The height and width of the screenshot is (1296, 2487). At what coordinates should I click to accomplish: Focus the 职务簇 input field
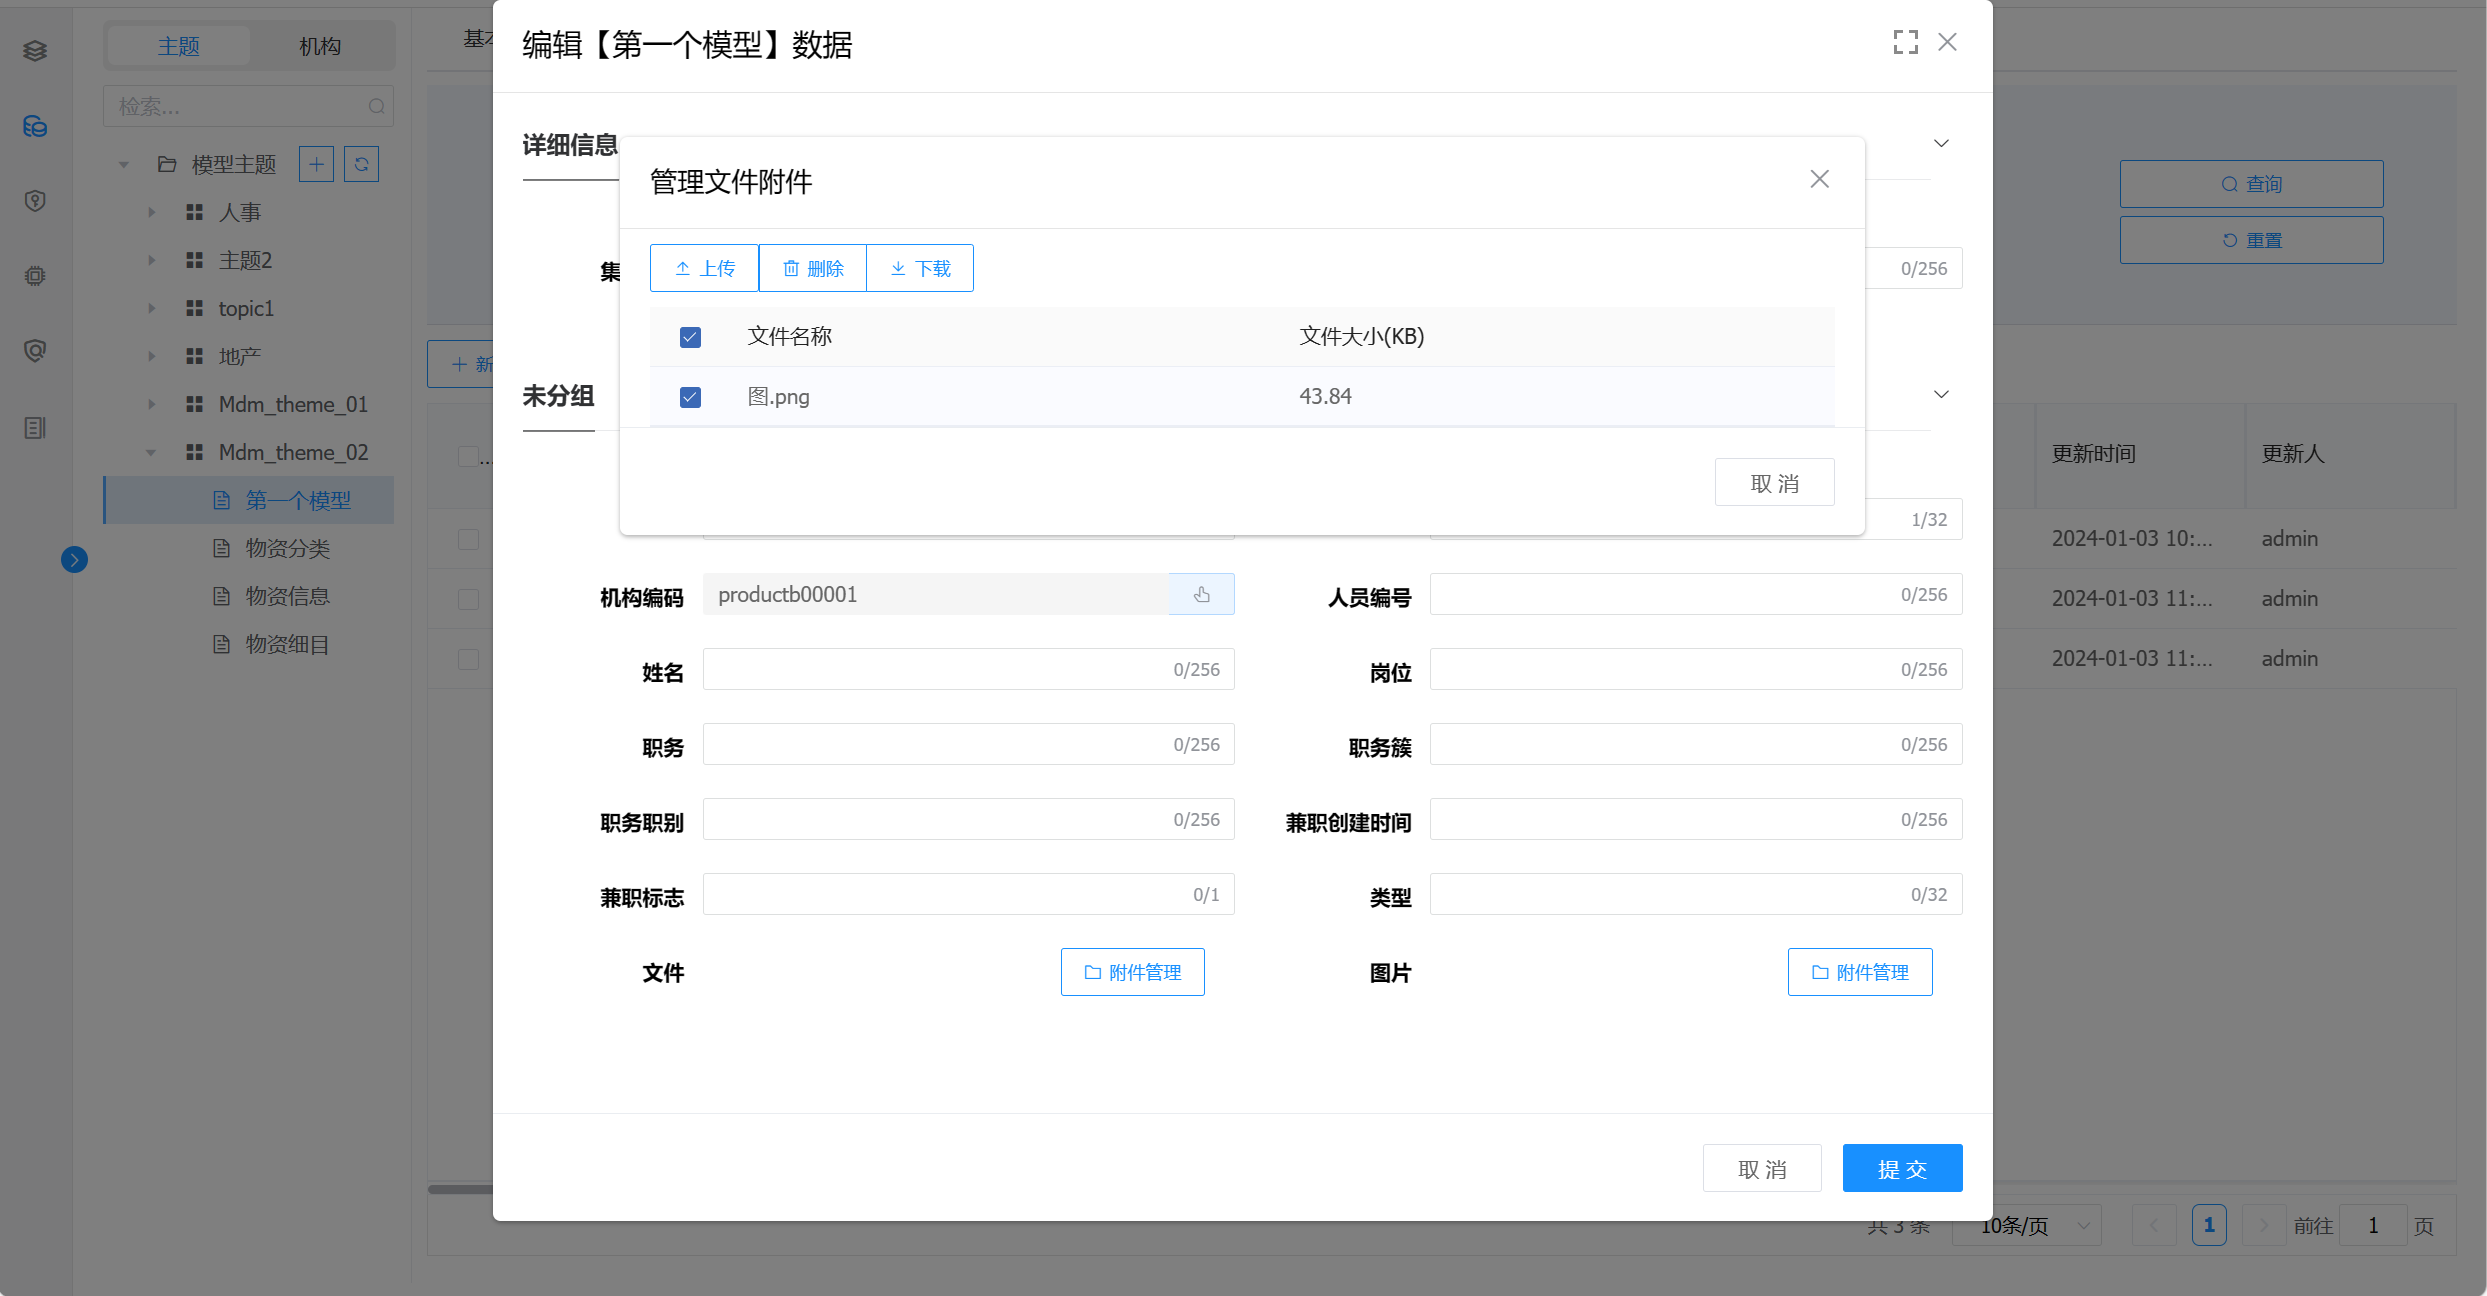1696,744
